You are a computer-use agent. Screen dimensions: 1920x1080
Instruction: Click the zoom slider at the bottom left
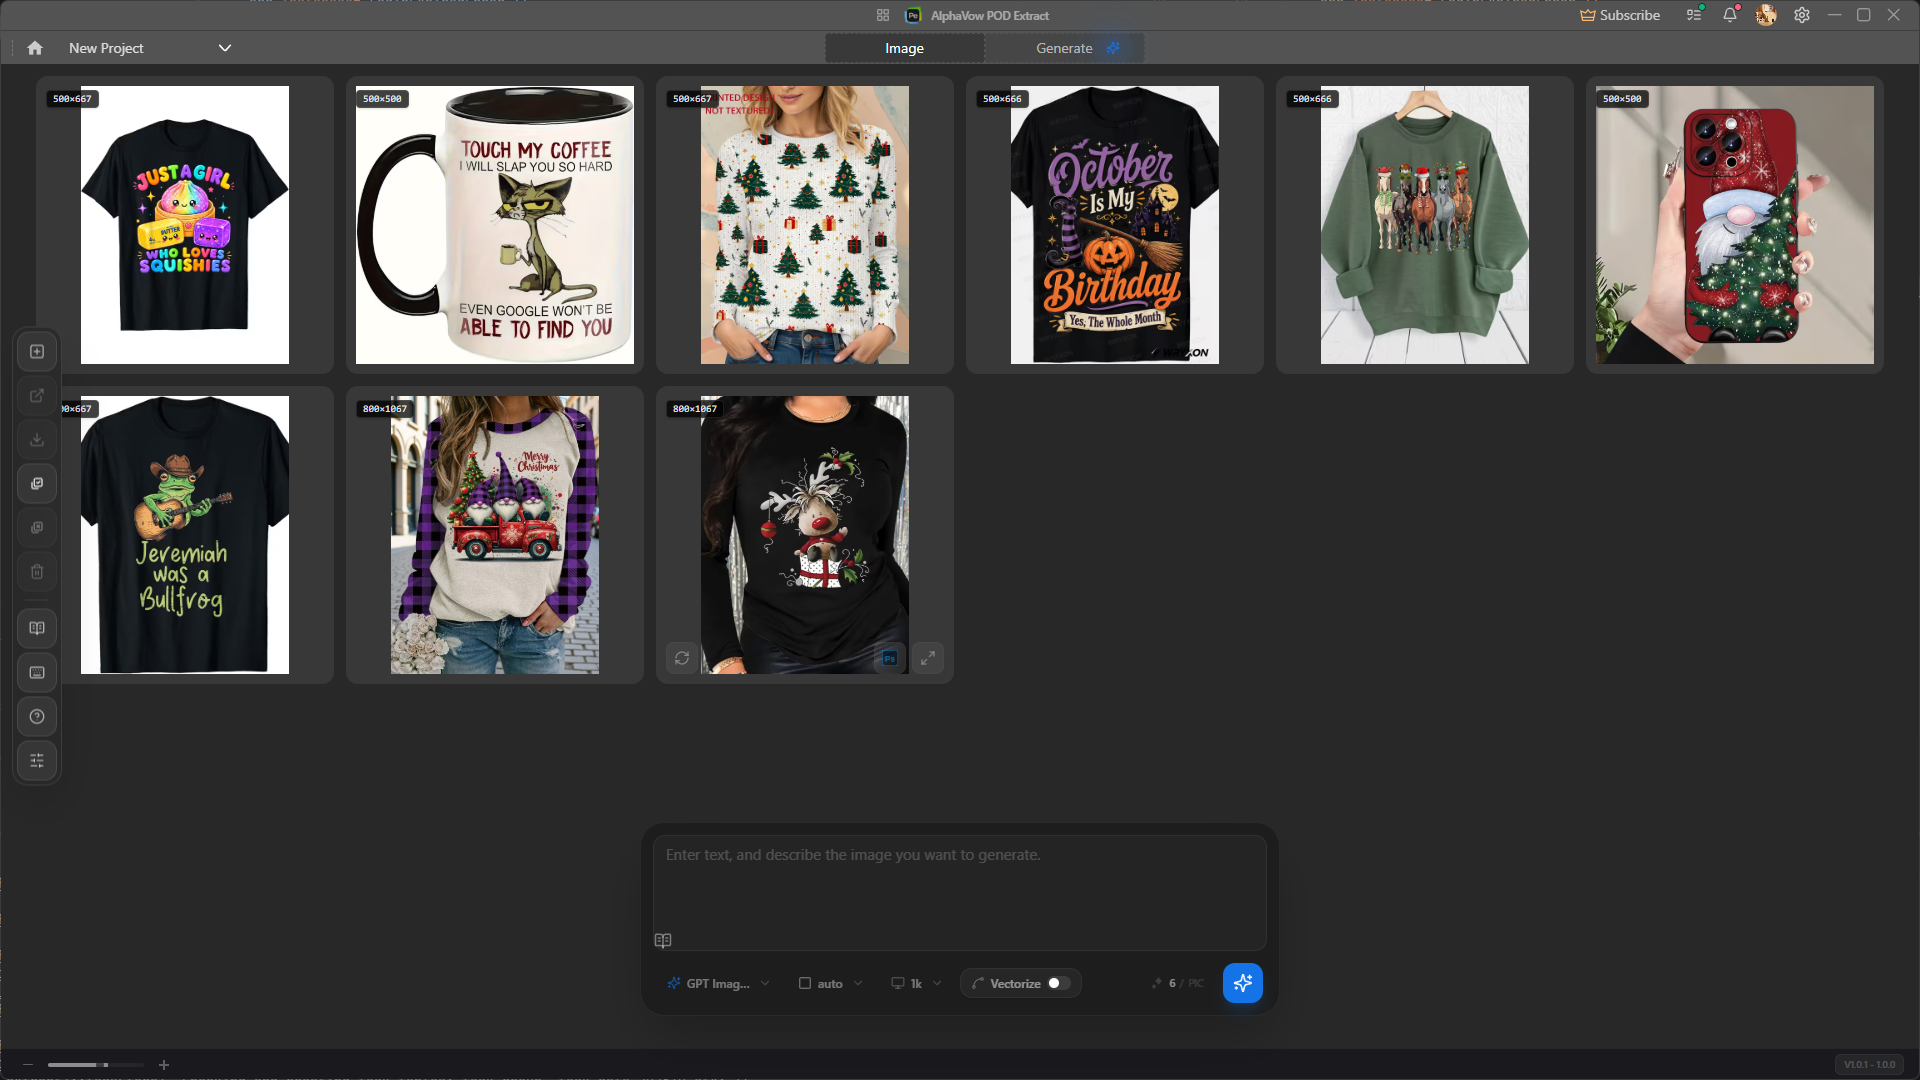(x=95, y=1065)
